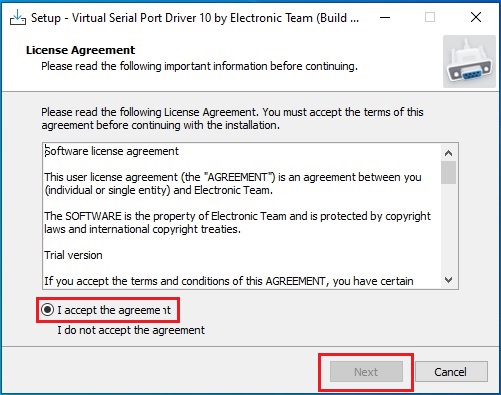Viewport: 501px width, 395px height.
Task: Click the license scrollbar up arrow
Action: [x=448, y=153]
